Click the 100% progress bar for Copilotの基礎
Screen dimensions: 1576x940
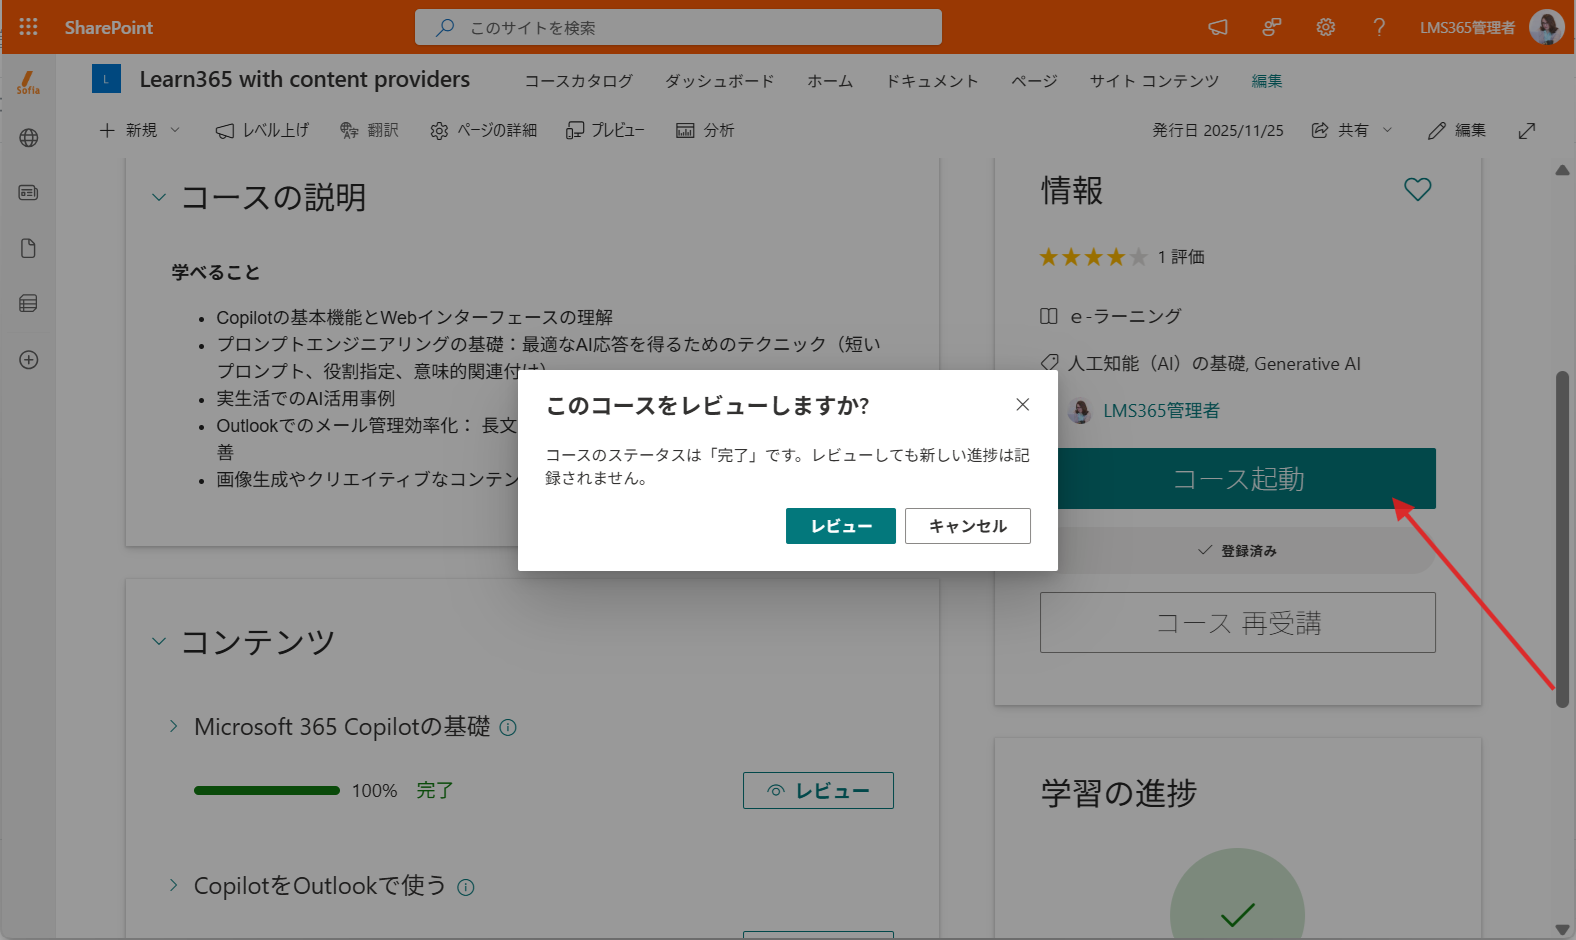(267, 791)
